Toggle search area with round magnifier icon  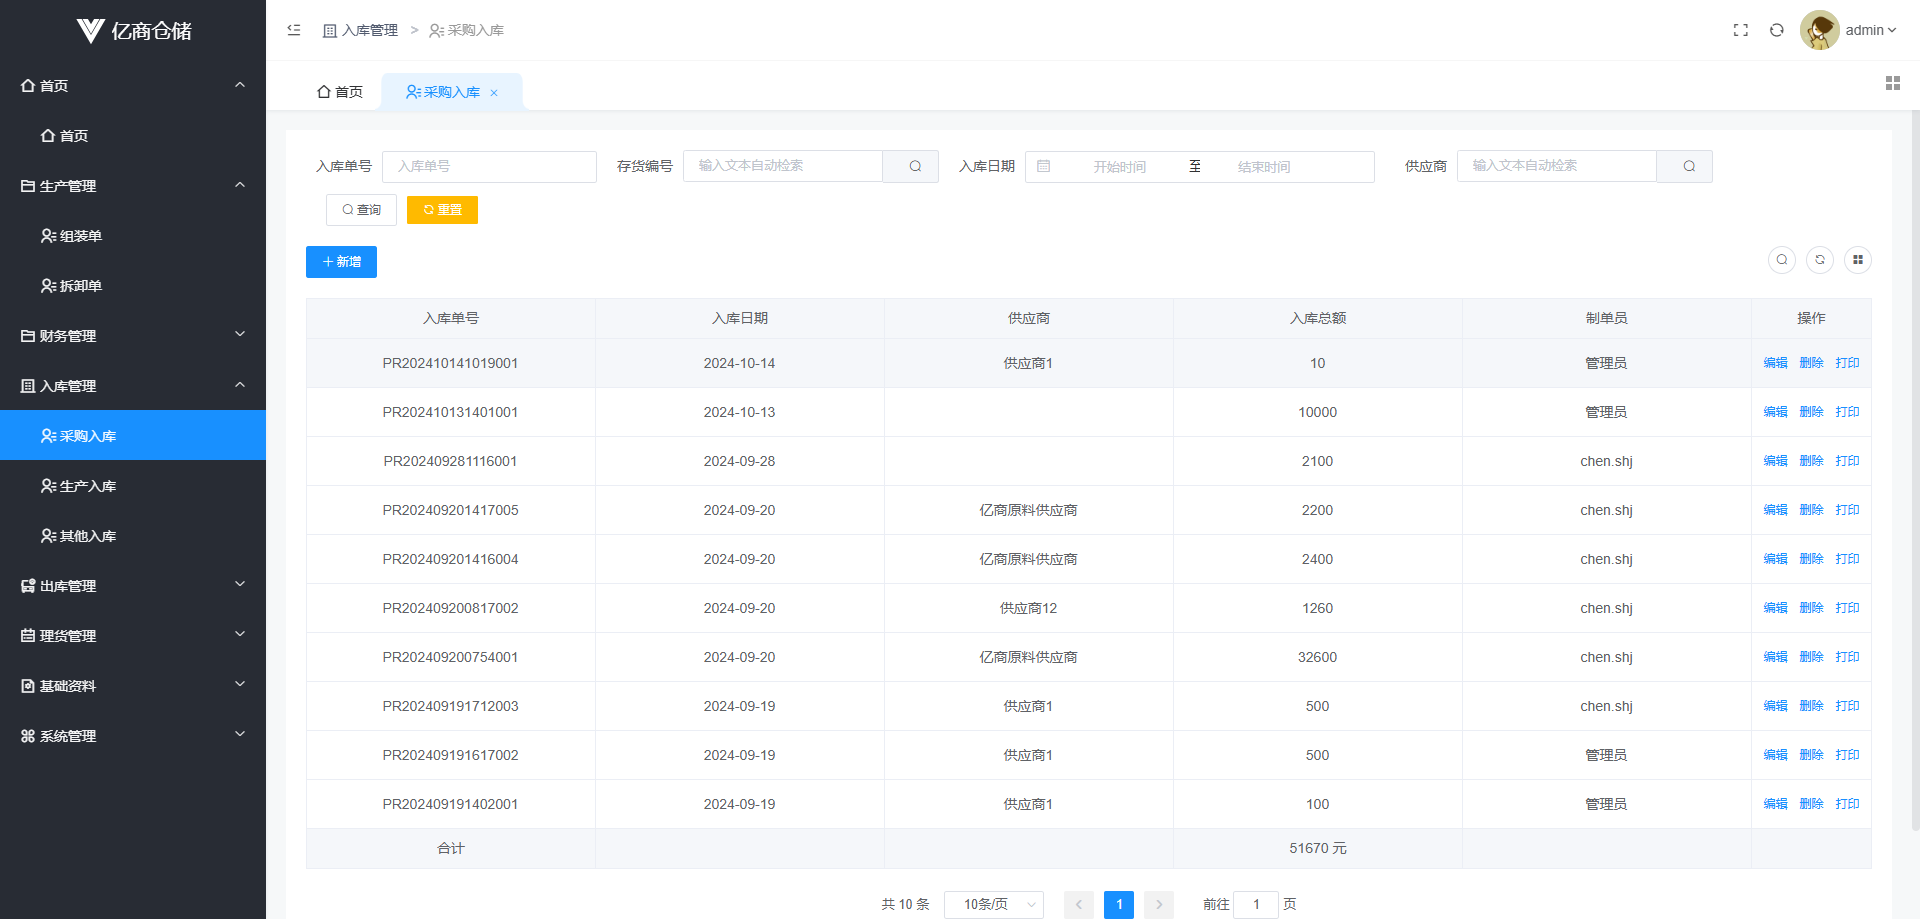click(x=1781, y=260)
